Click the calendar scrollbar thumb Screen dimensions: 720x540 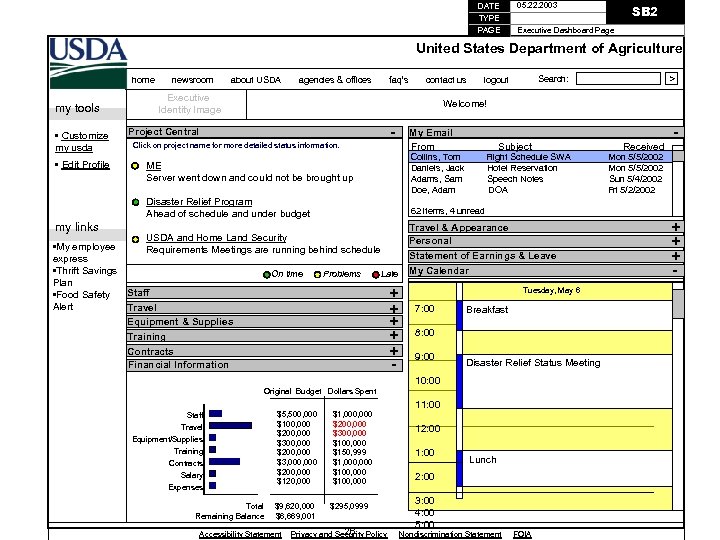pyautogui.click(x=678, y=304)
